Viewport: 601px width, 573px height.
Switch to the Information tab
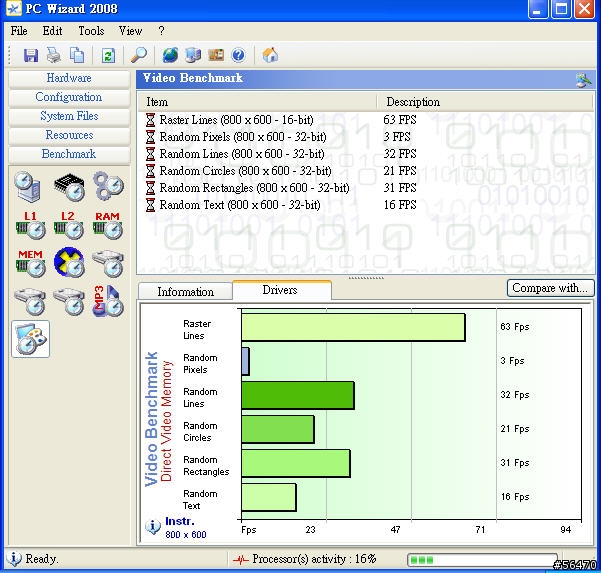pos(186,291)
